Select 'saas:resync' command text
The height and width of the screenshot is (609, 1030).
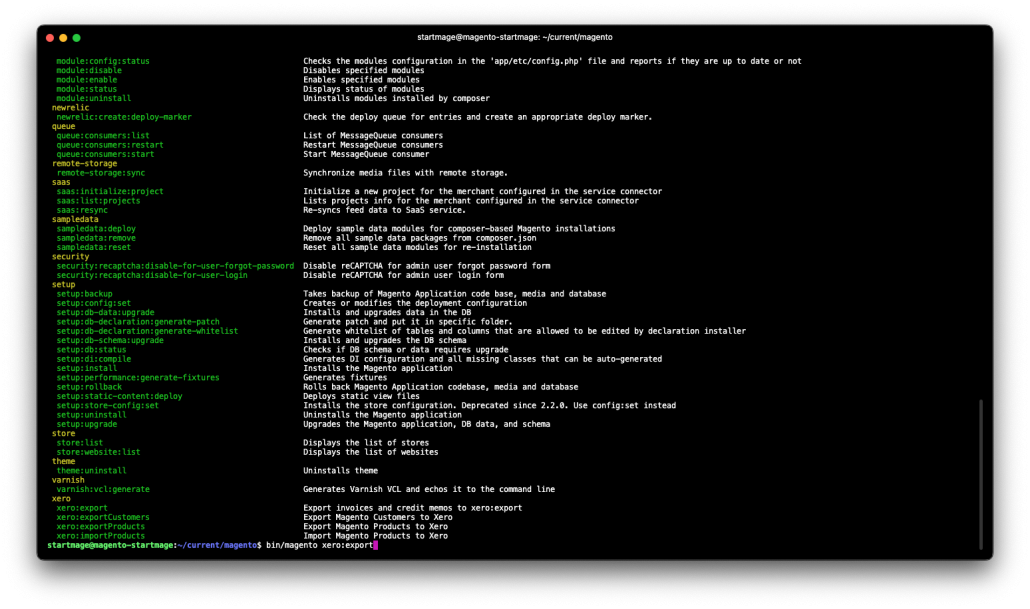point(82,210)
